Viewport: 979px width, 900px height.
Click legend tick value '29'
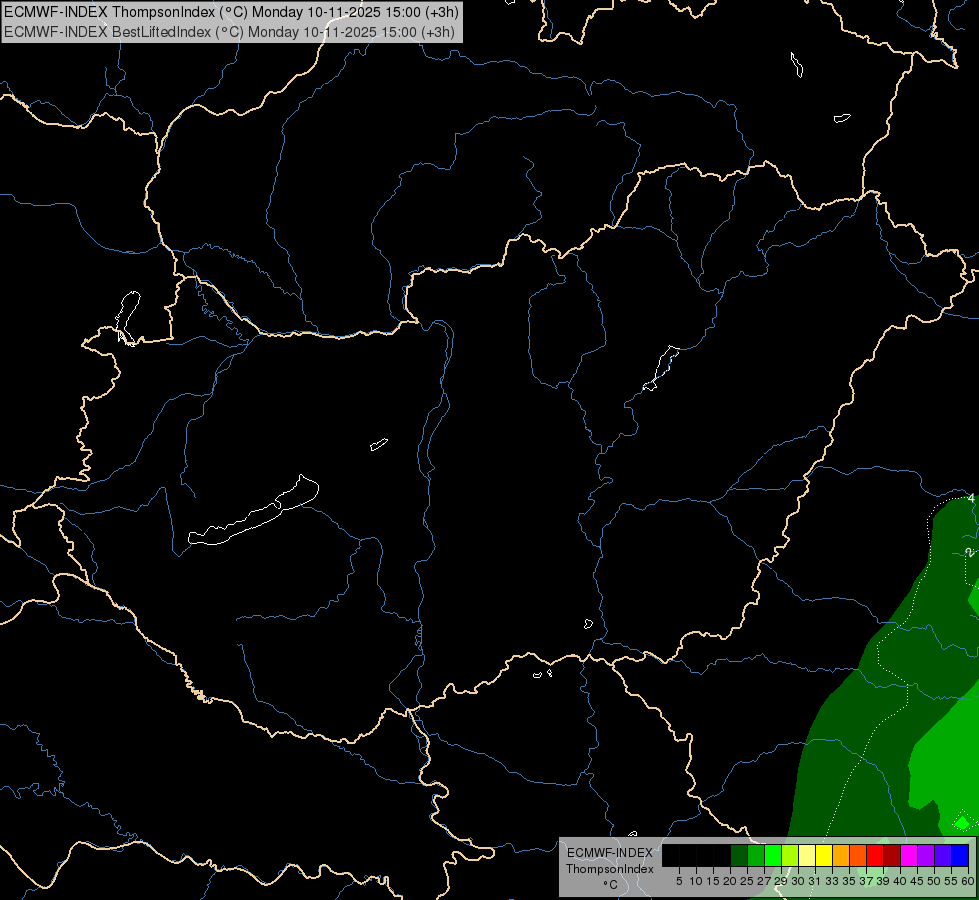(781, 881)
